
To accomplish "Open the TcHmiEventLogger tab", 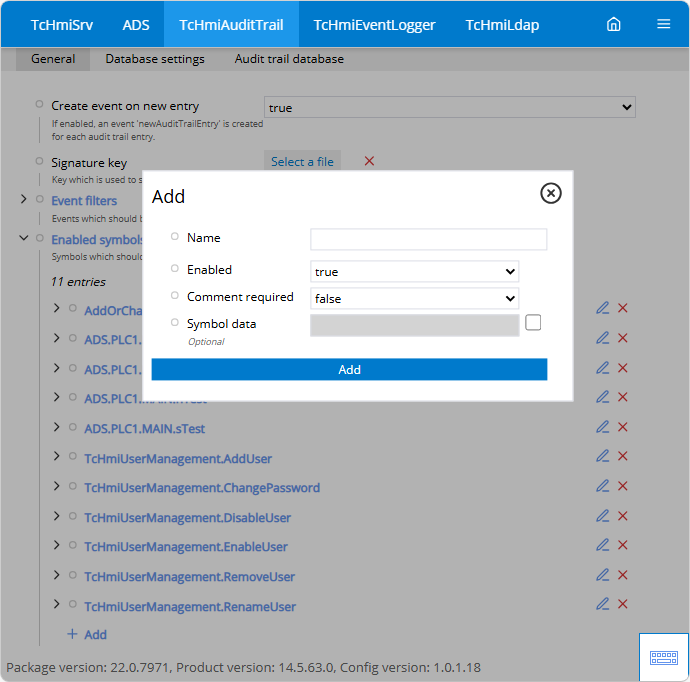I will (374, 25).
